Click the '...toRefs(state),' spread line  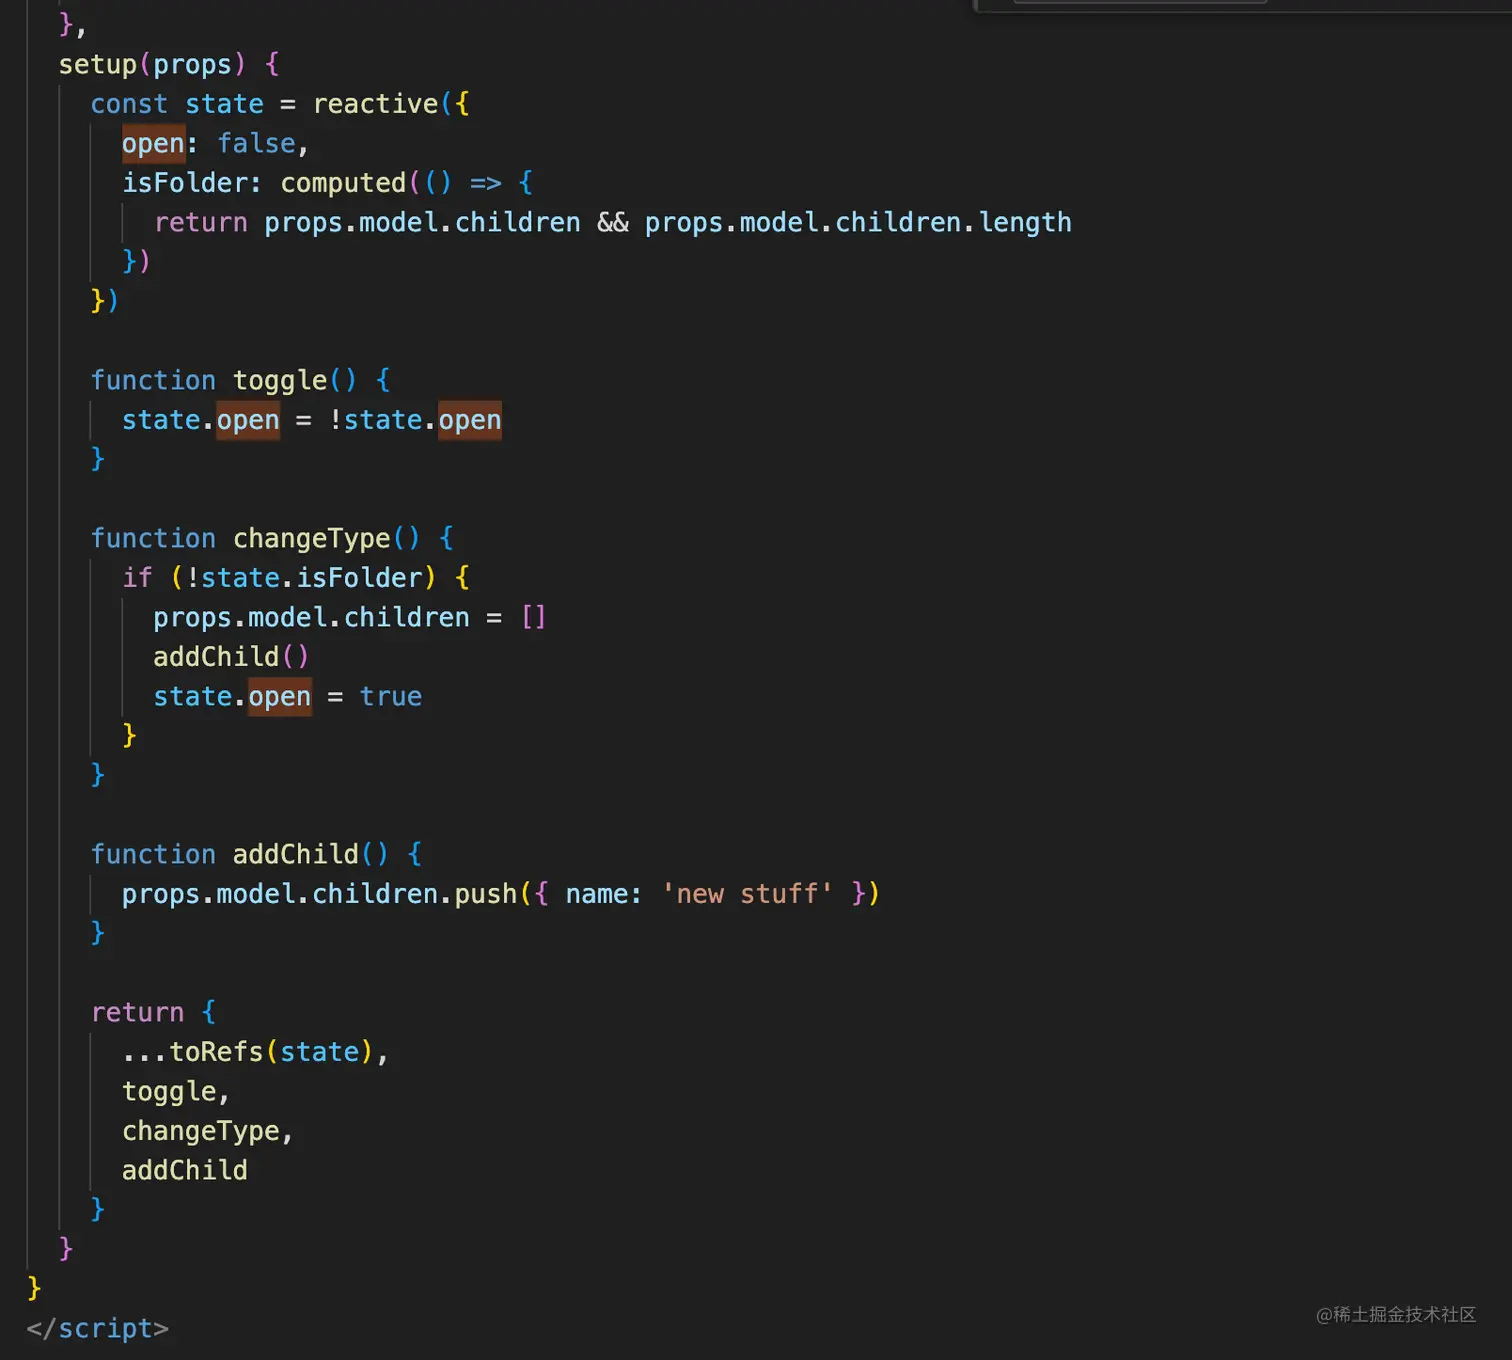point(255,1052)
